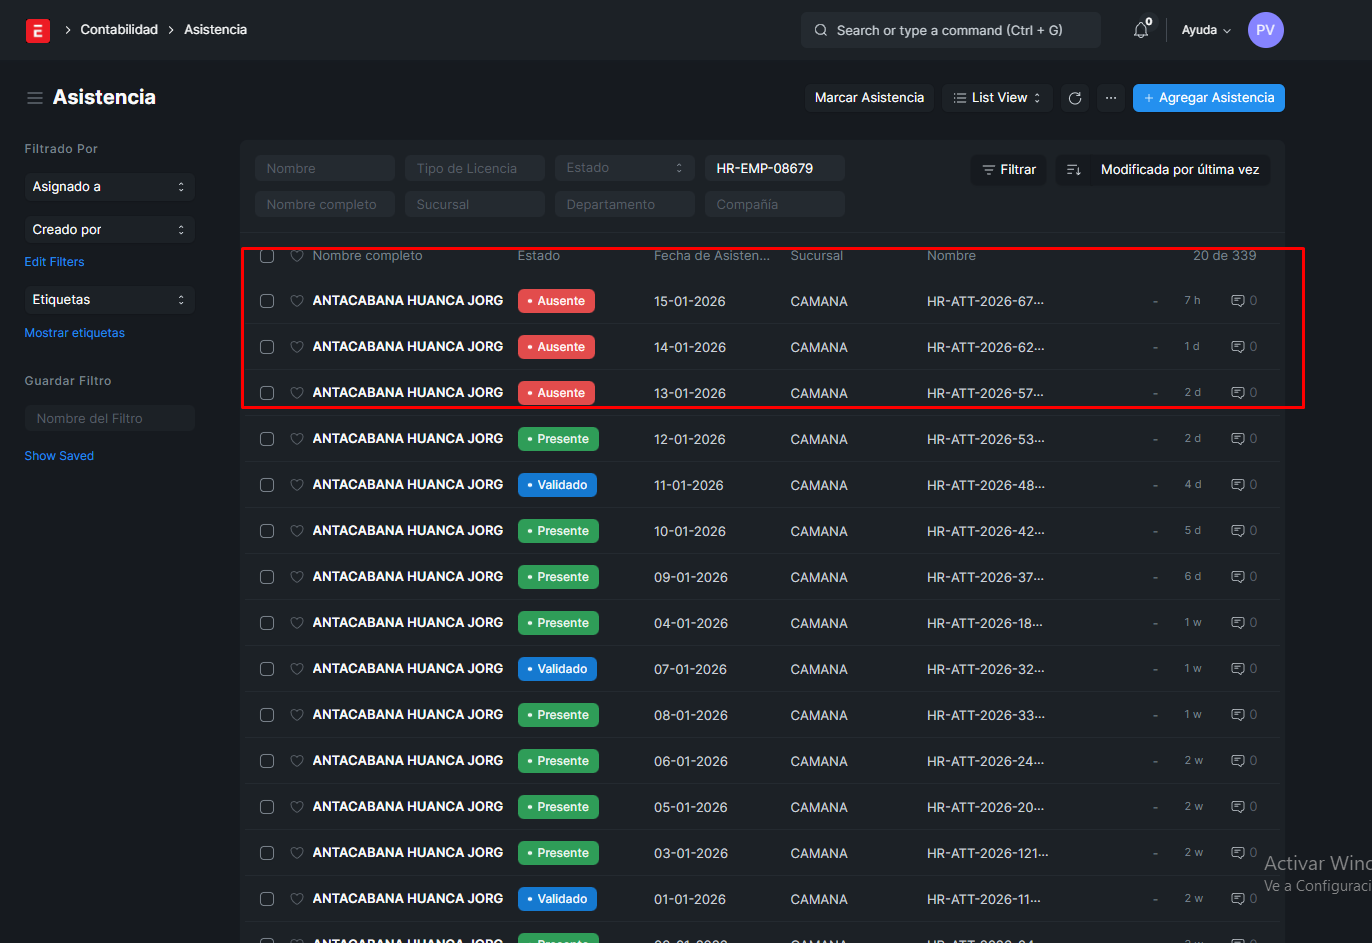The image size is (1372, 943).
Task: Open comments icon on 14-01-2026 row
Action: pyautogui.click(x=1238, y=347)
